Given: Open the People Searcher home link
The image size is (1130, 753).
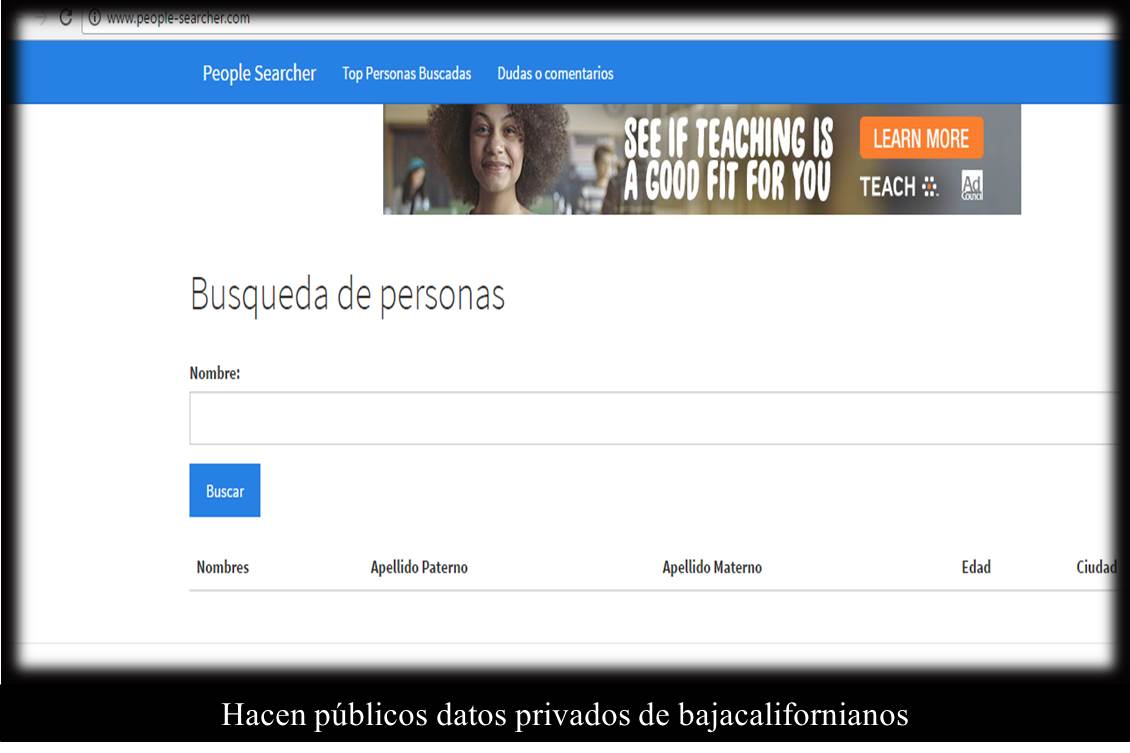Looking at the screenshot, I should tap(259, 73).
